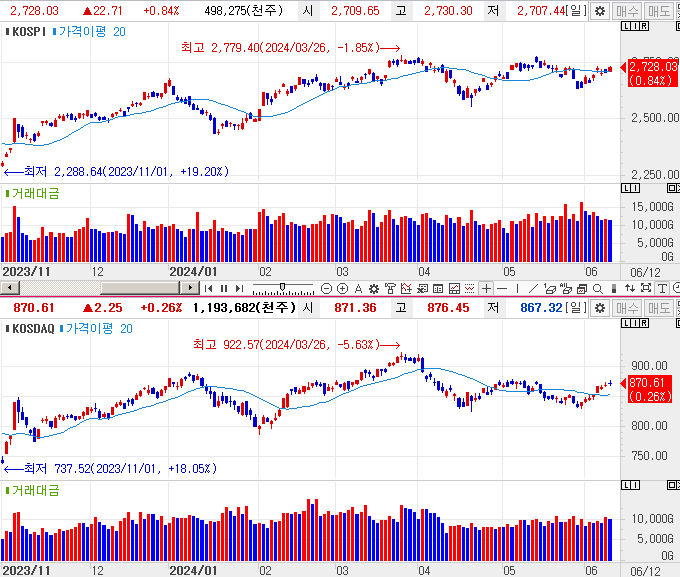Toggle L scale on KOSPI volume panel

626,188
